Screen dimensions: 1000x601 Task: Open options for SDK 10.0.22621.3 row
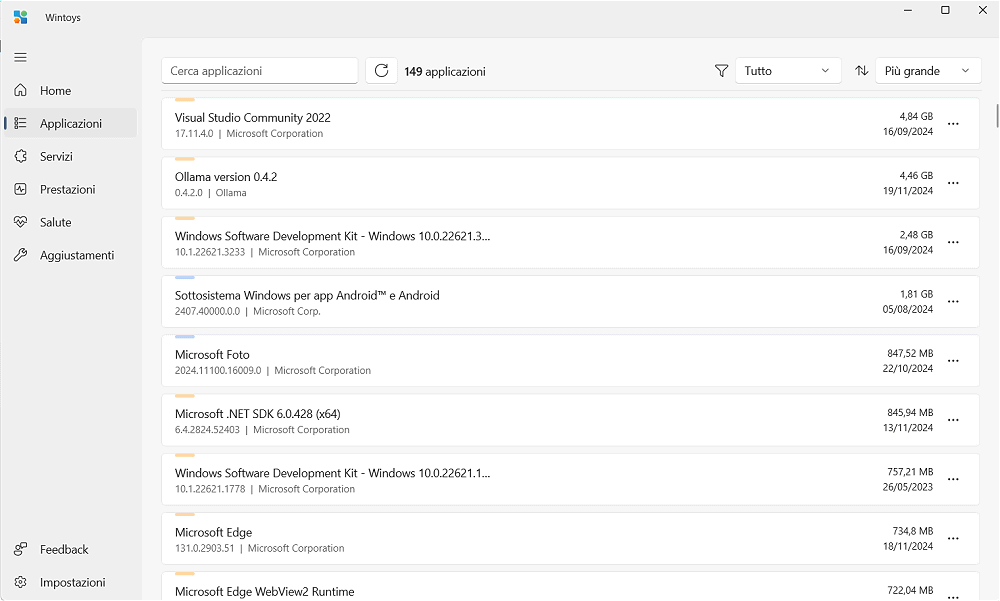coord(953,242)
